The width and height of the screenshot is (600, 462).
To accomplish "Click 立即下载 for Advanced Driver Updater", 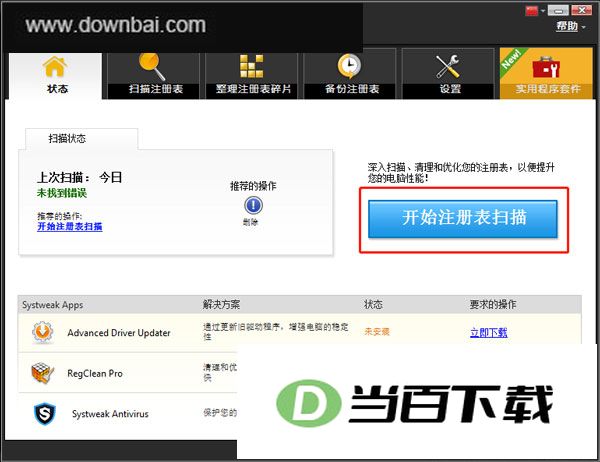I will point(489,333).
